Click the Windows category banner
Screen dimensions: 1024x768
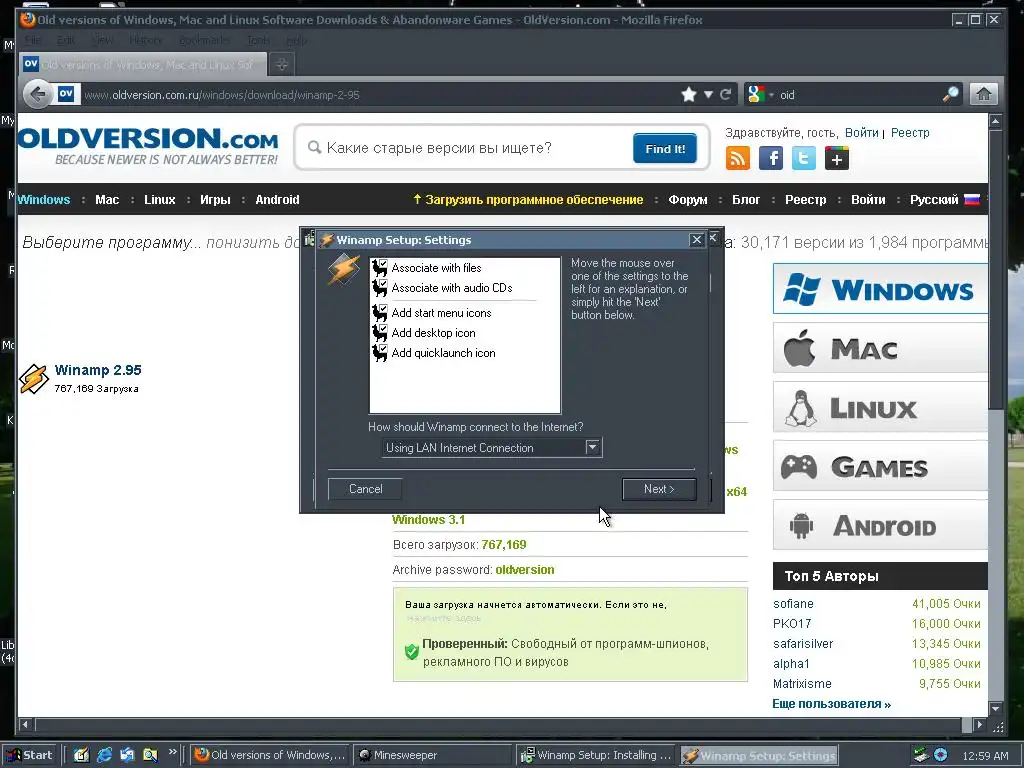pyautogui.click(x=880, y=289)
